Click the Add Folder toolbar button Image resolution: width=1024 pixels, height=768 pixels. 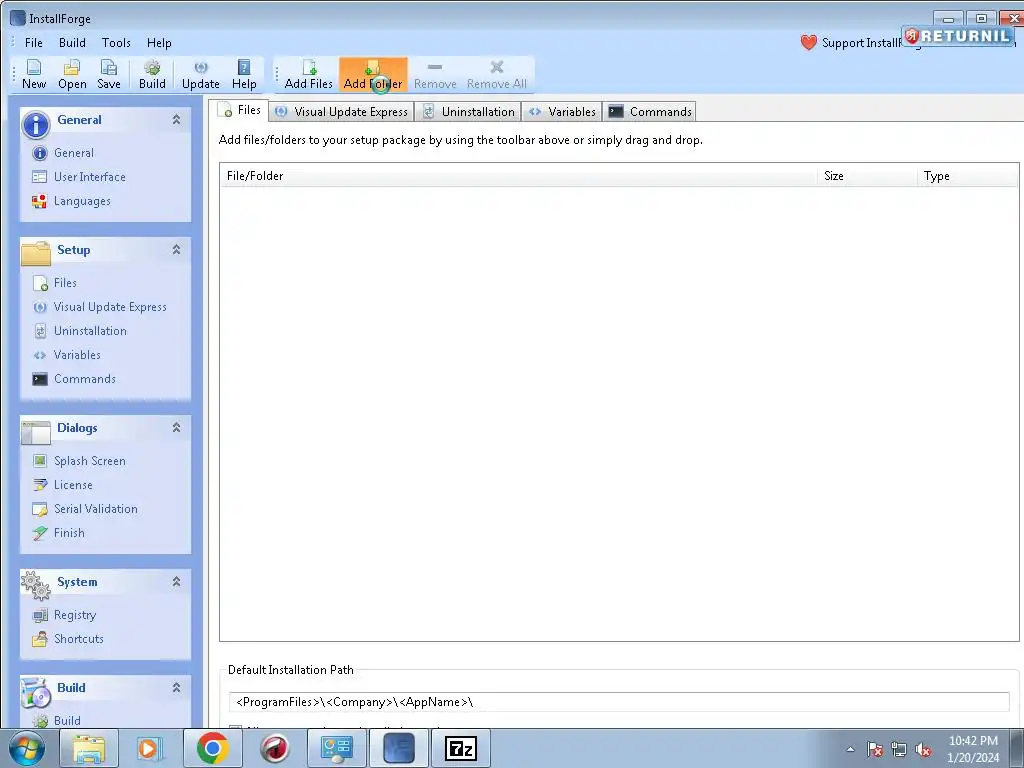(373, 74)
